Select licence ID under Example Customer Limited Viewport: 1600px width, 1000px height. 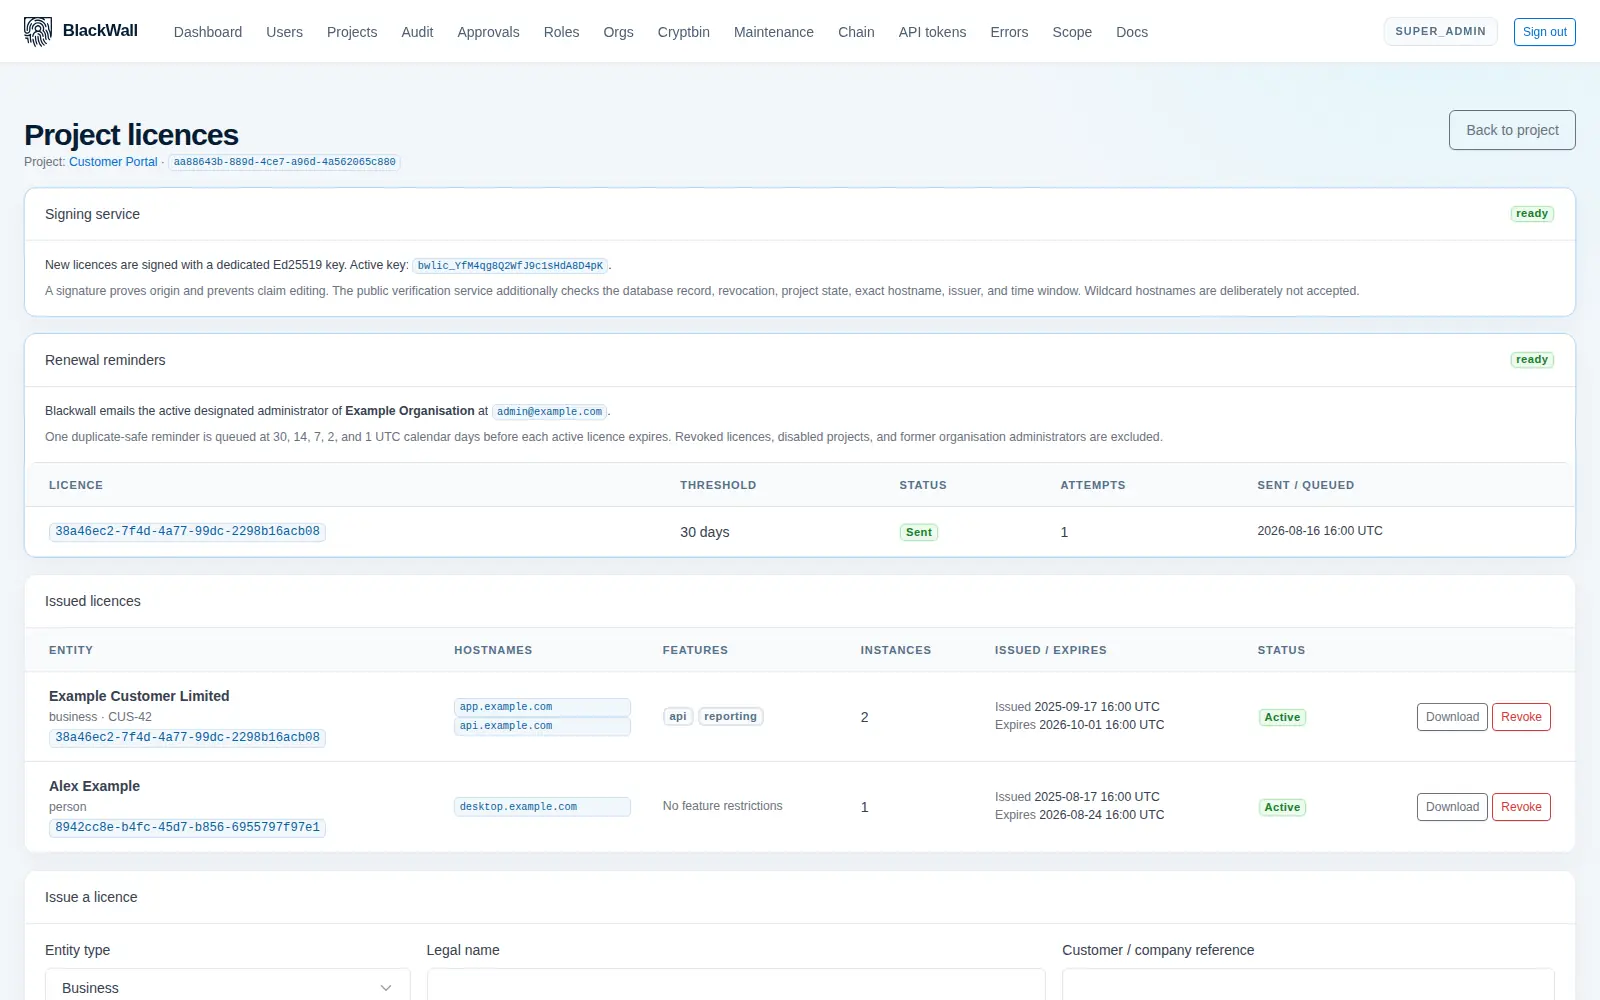pyautogui.click(x=187, y=738)
